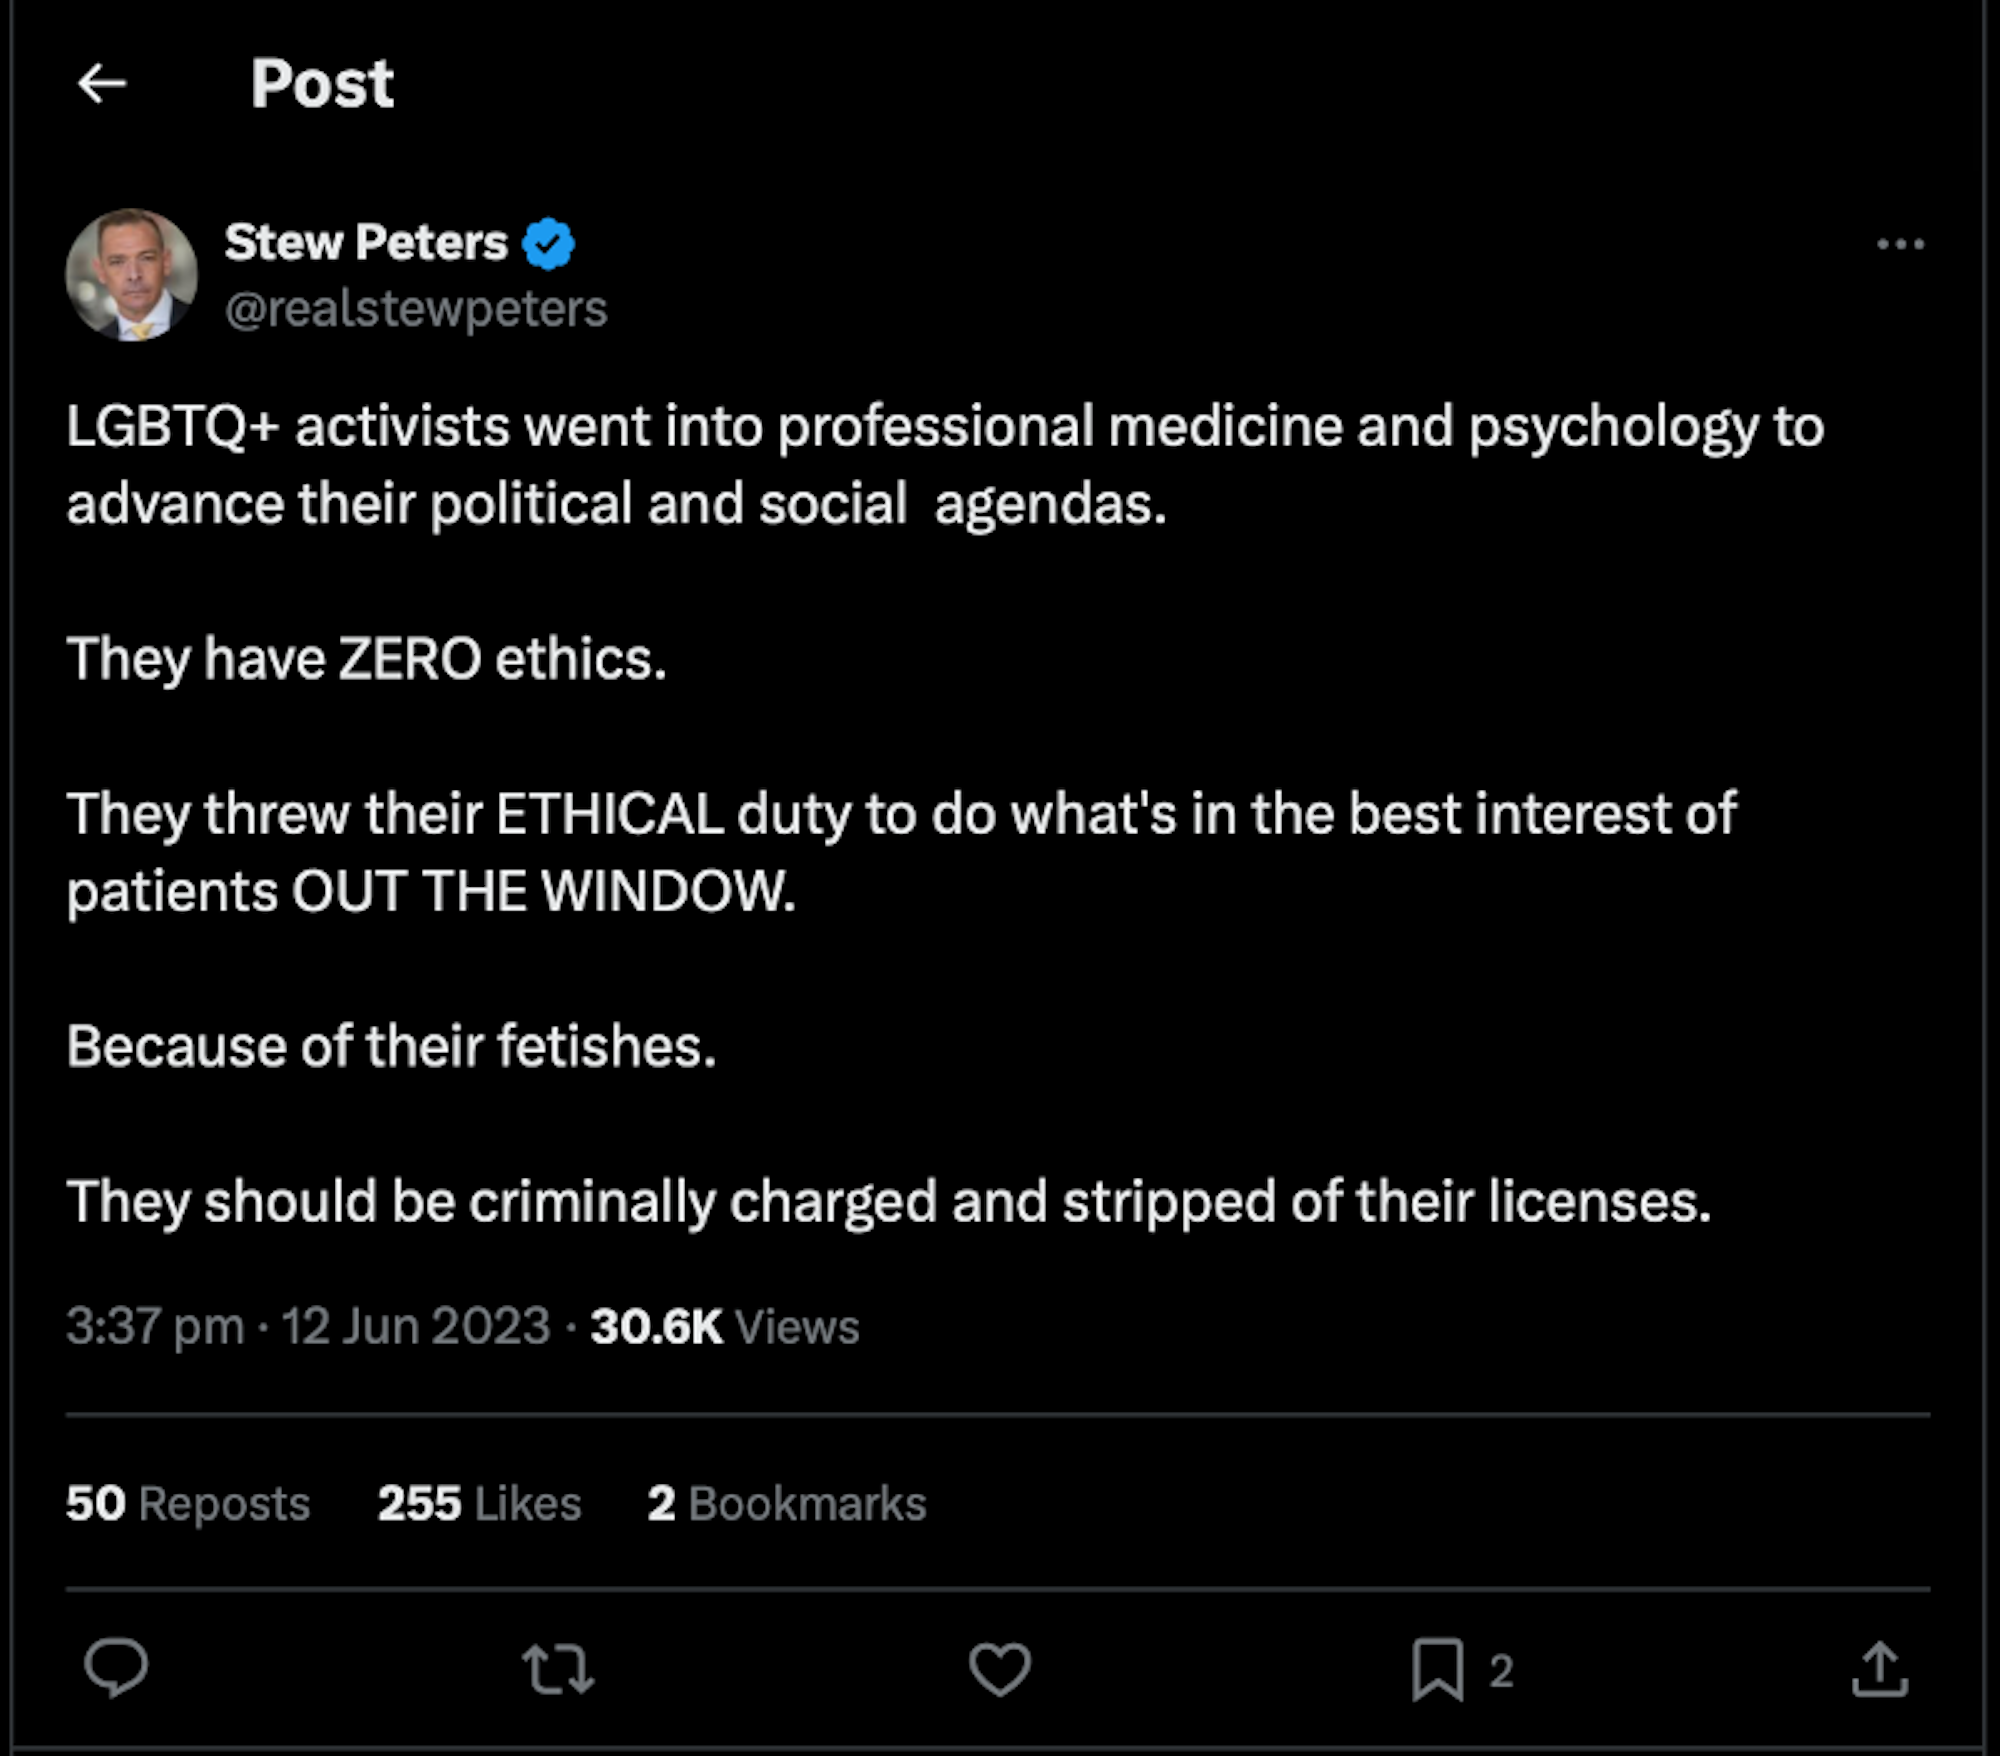2000x1756 pixels.
Task: Like the post with the heart icon
Action: point(999,1669)
